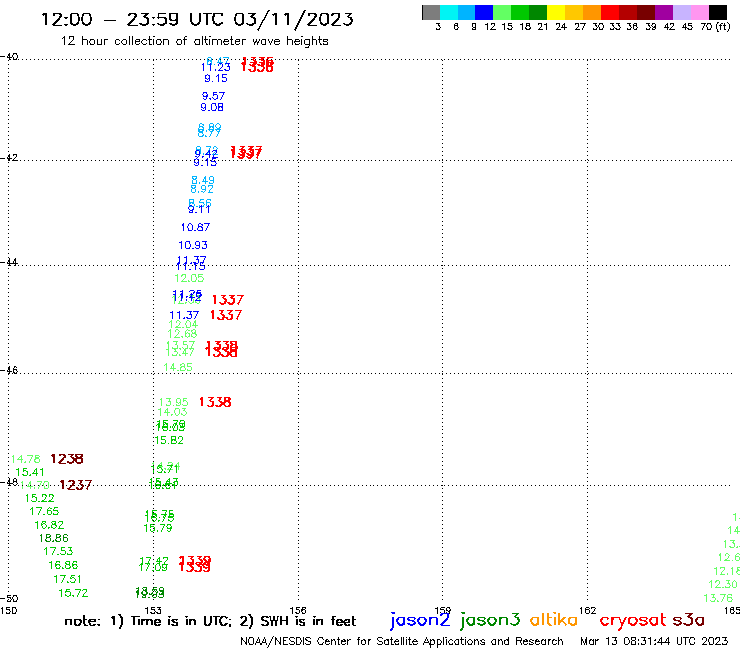Click the light green 12.05 value
This screenshot has height=650, width=740.
point(189,278)
